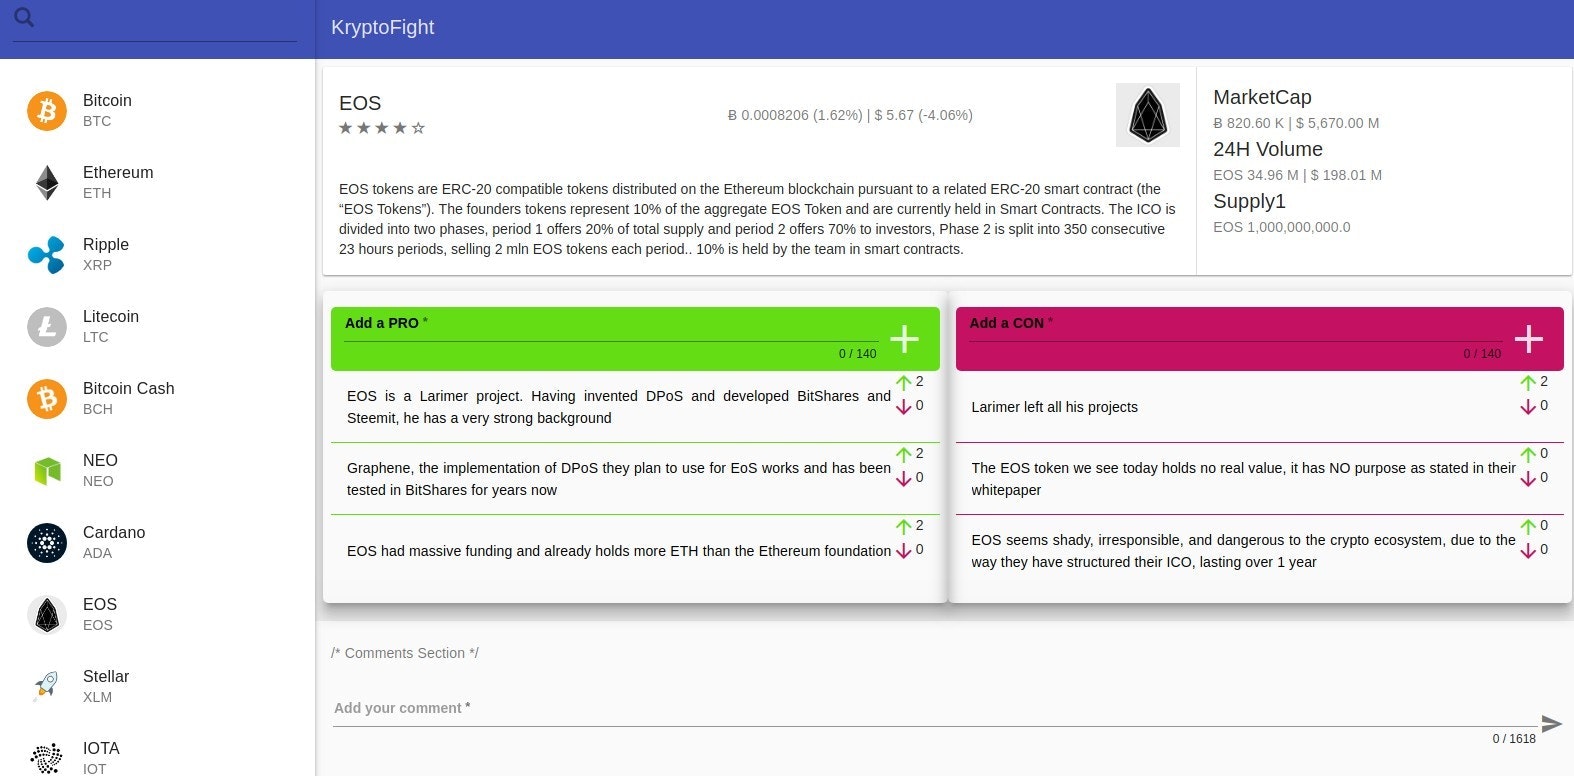Focus the 'Add a CON' input field

1235,327
